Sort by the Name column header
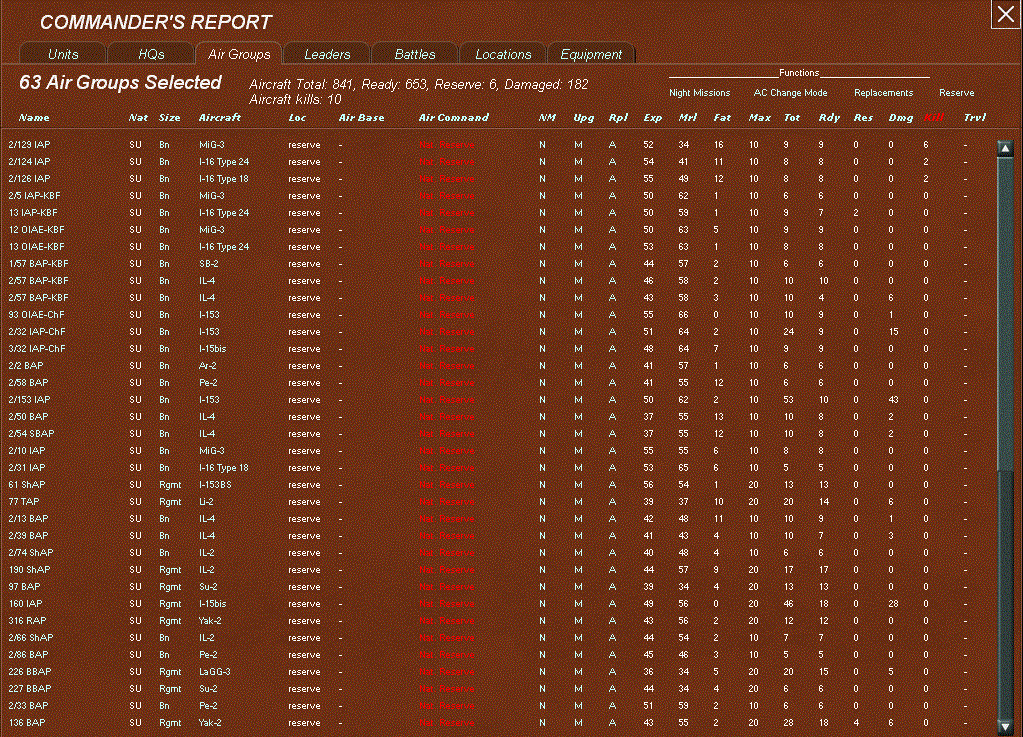The height and width of the screenshot is (737, 1023). [x=34, y=117]
